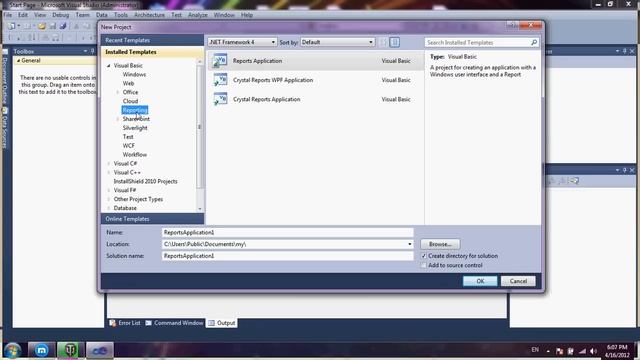Click Open File folder icon in toolbar
Screen dimensions: 640x360
(42, 26)
